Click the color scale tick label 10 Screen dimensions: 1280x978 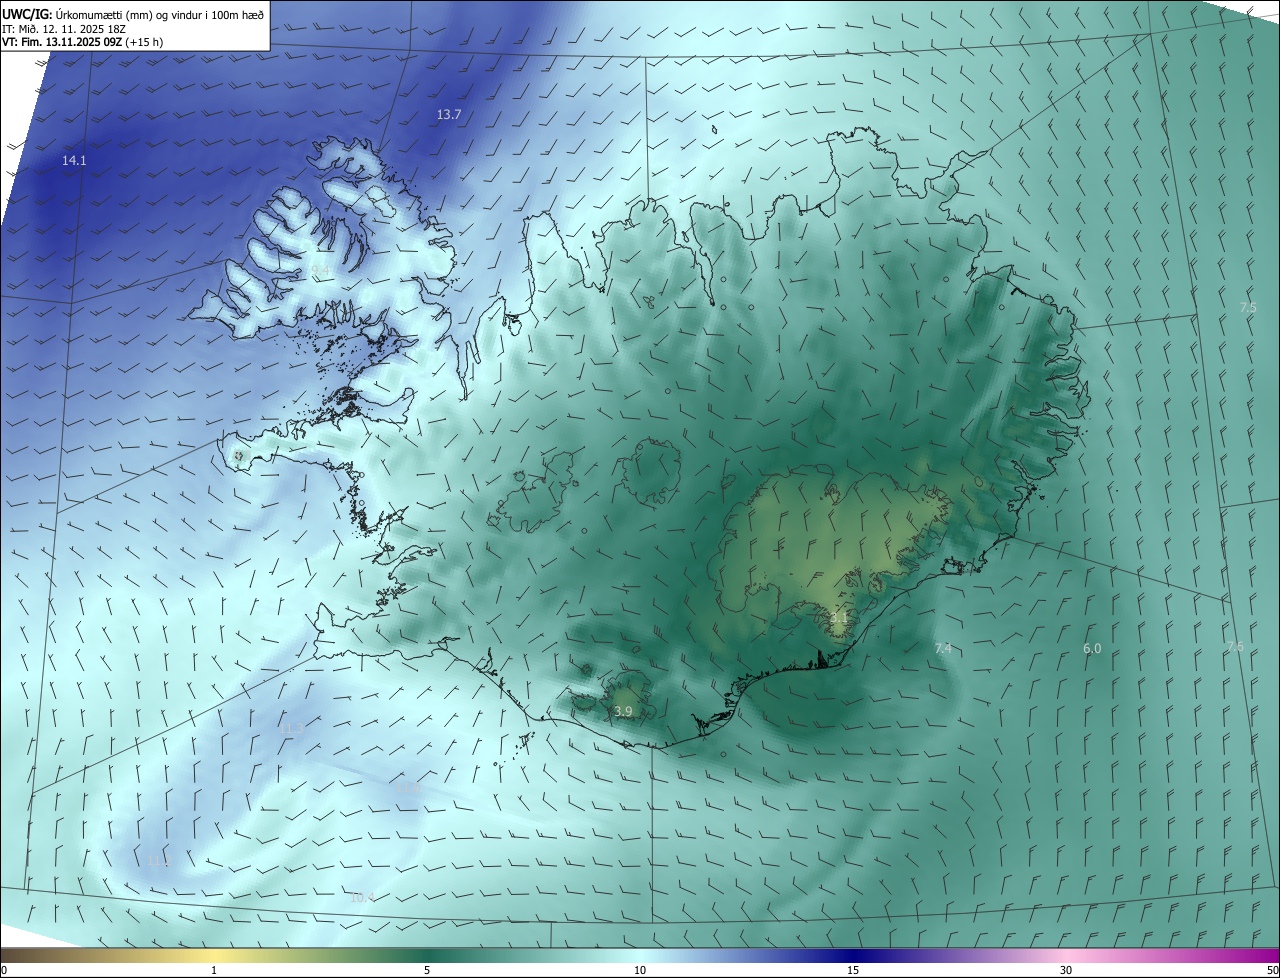(640, 970)
